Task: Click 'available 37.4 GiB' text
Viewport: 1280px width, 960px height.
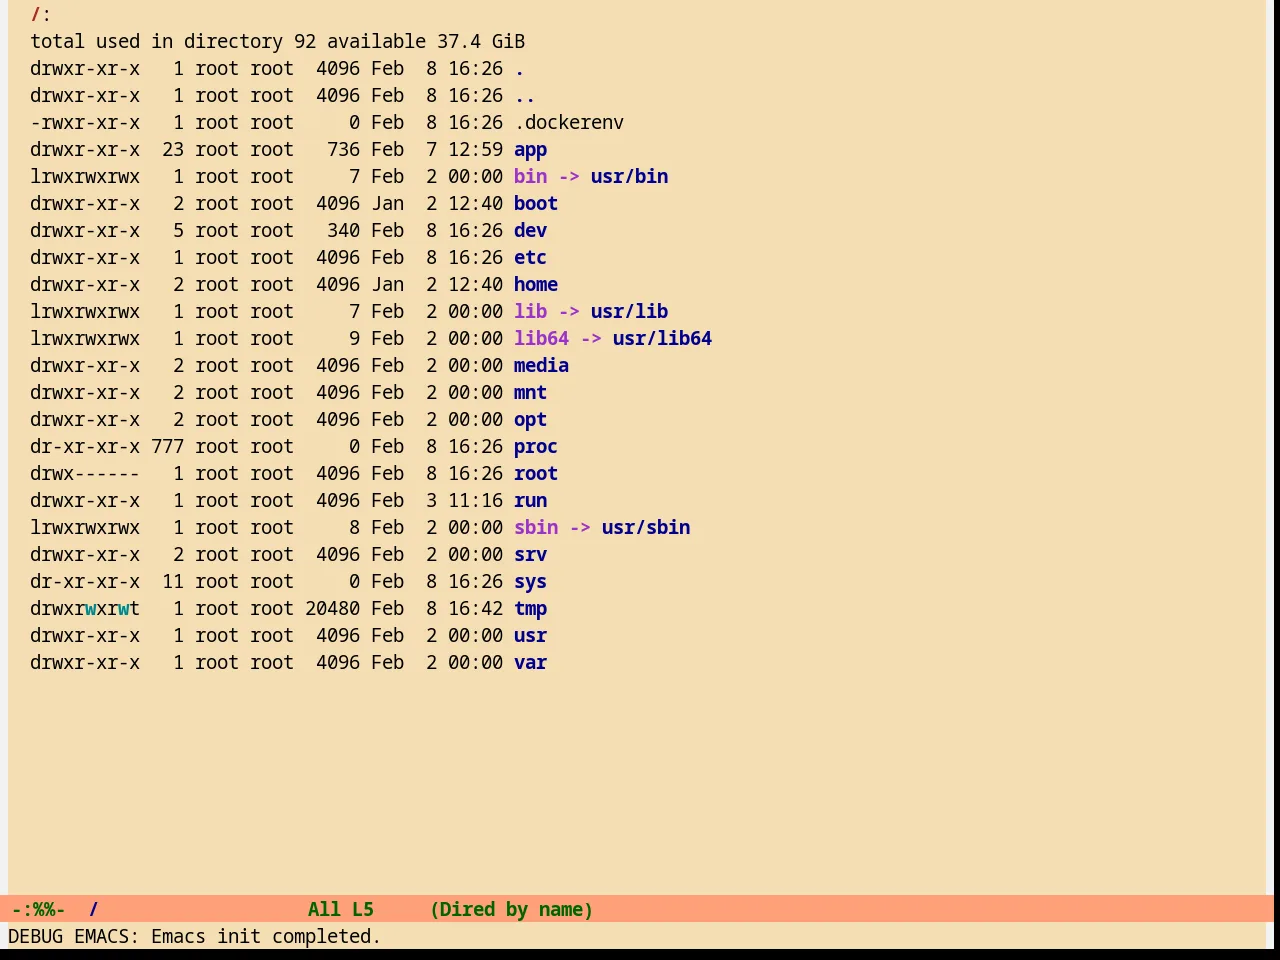Action: (x=426, y=42)
